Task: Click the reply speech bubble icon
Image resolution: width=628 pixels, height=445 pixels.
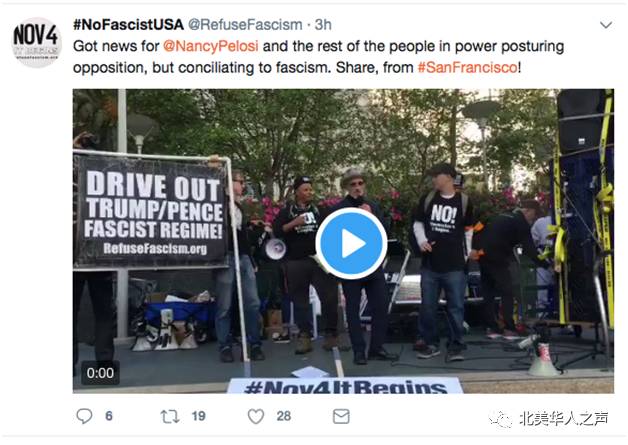Action: [x=84, y=416]
